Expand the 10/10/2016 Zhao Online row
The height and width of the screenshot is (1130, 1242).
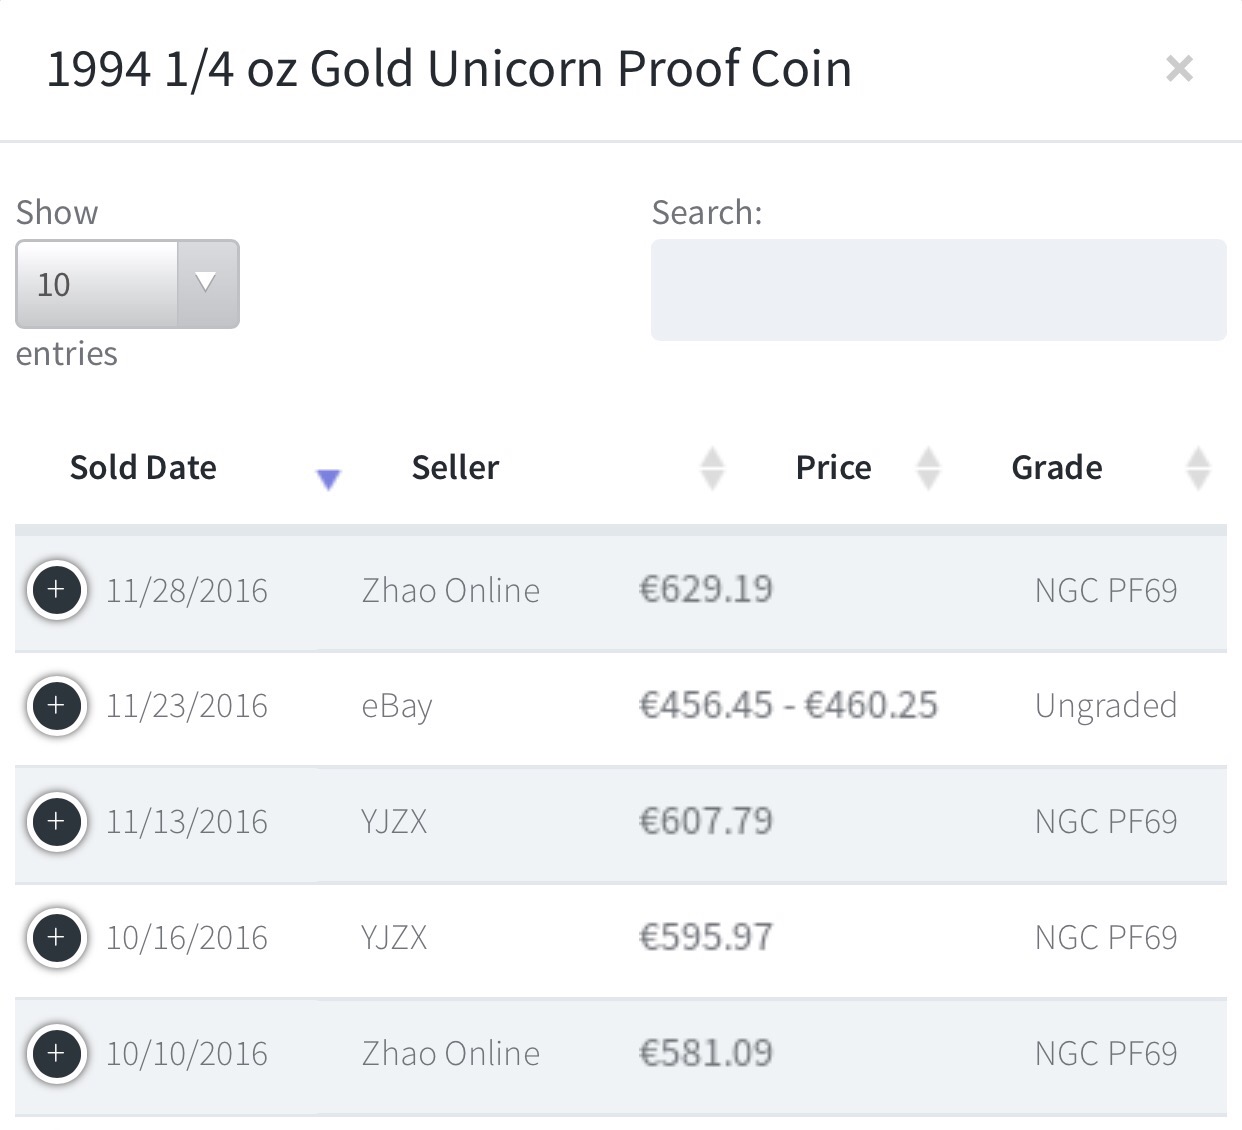(57, 1053)
